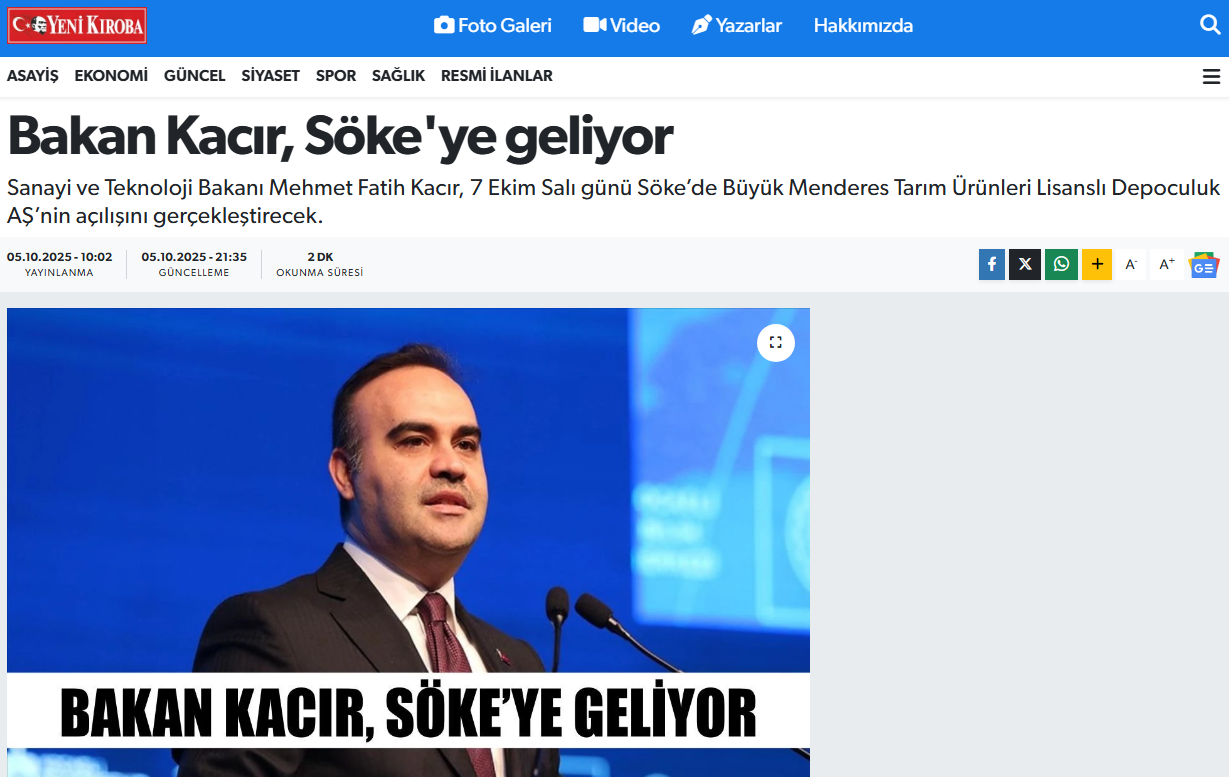The image size is (1229, 777).
Task: Click the Yeni Kıroba site logo
Action: (78, 25)
